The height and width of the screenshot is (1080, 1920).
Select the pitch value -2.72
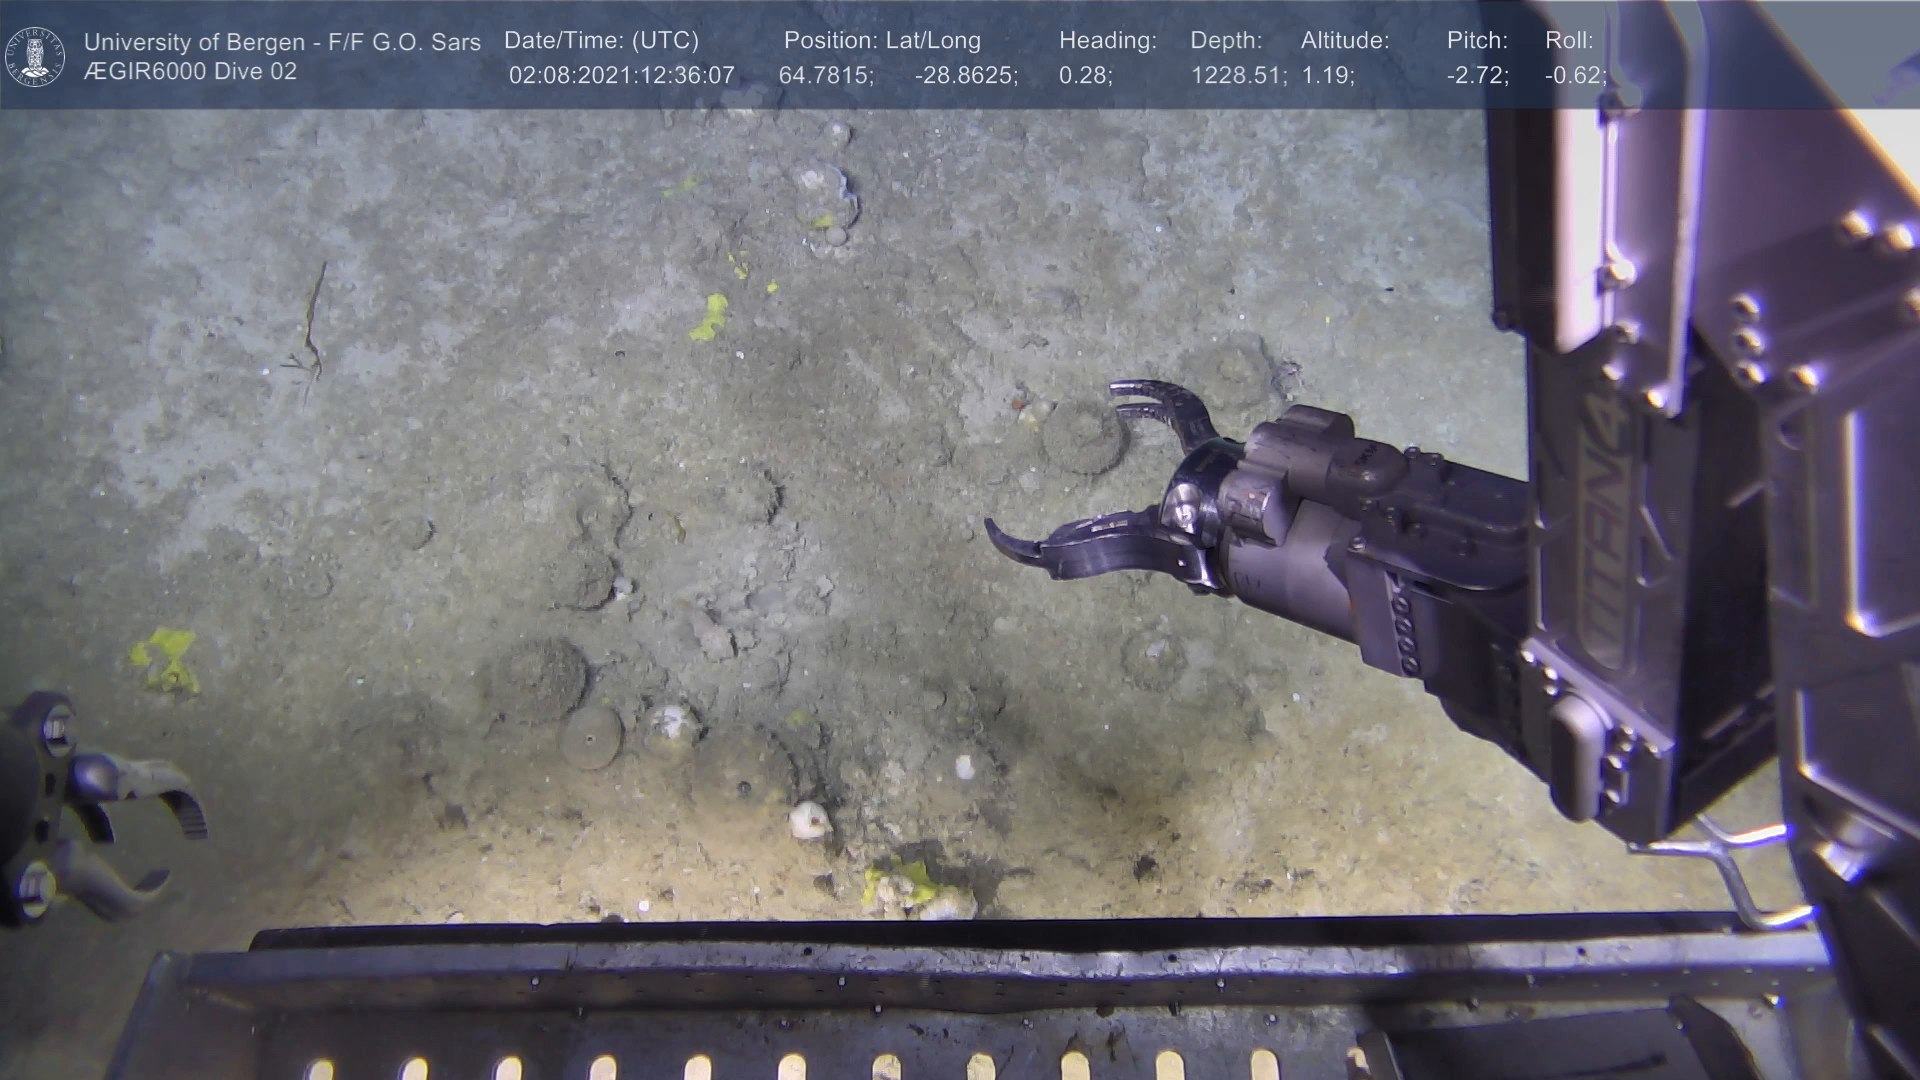(1477, 76)
